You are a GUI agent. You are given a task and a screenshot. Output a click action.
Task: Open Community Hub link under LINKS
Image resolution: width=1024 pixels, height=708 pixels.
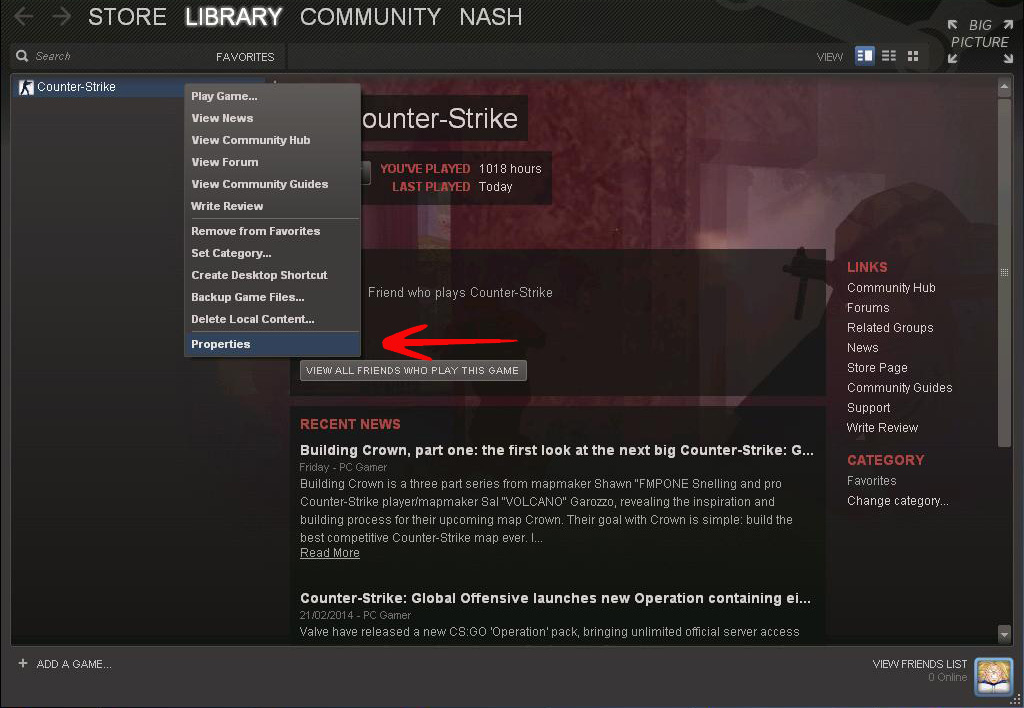point(891,288)
